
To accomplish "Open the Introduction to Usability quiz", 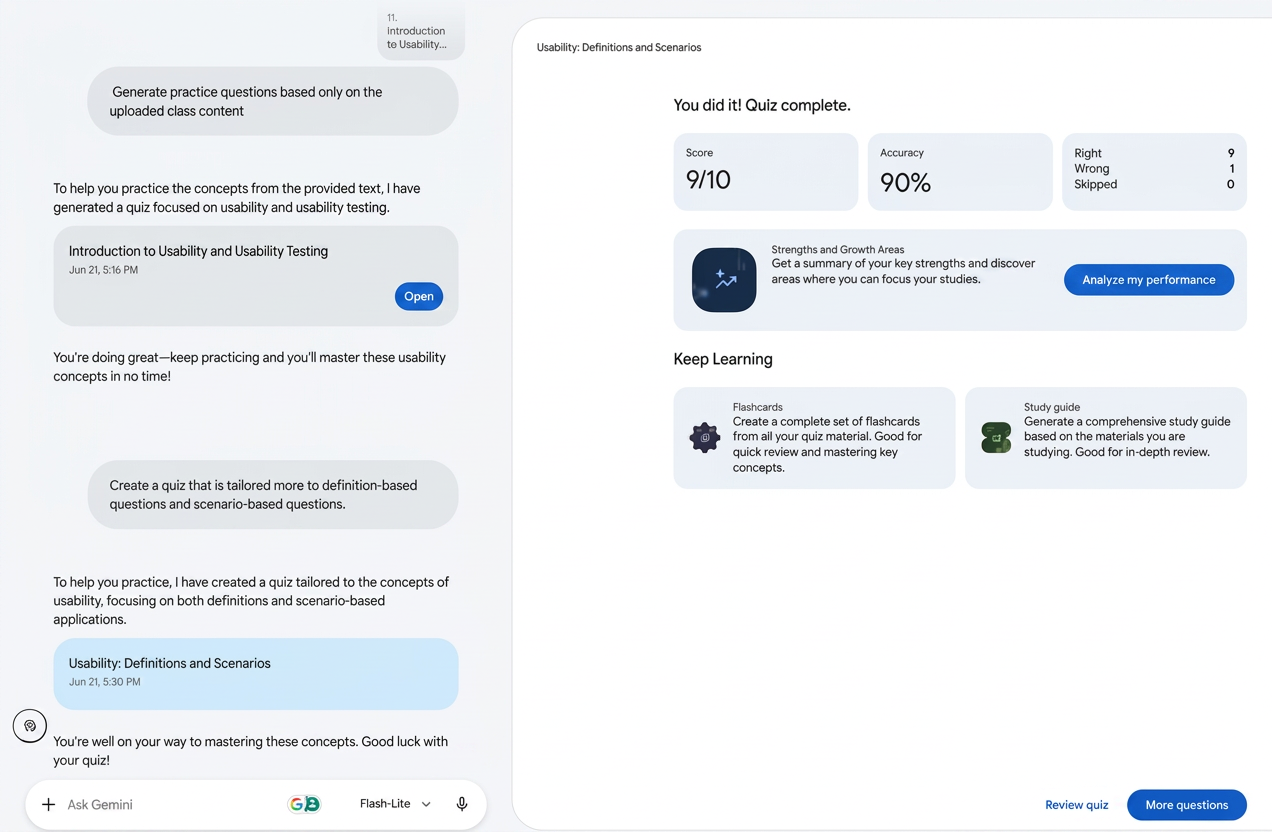I will point(419,296).
